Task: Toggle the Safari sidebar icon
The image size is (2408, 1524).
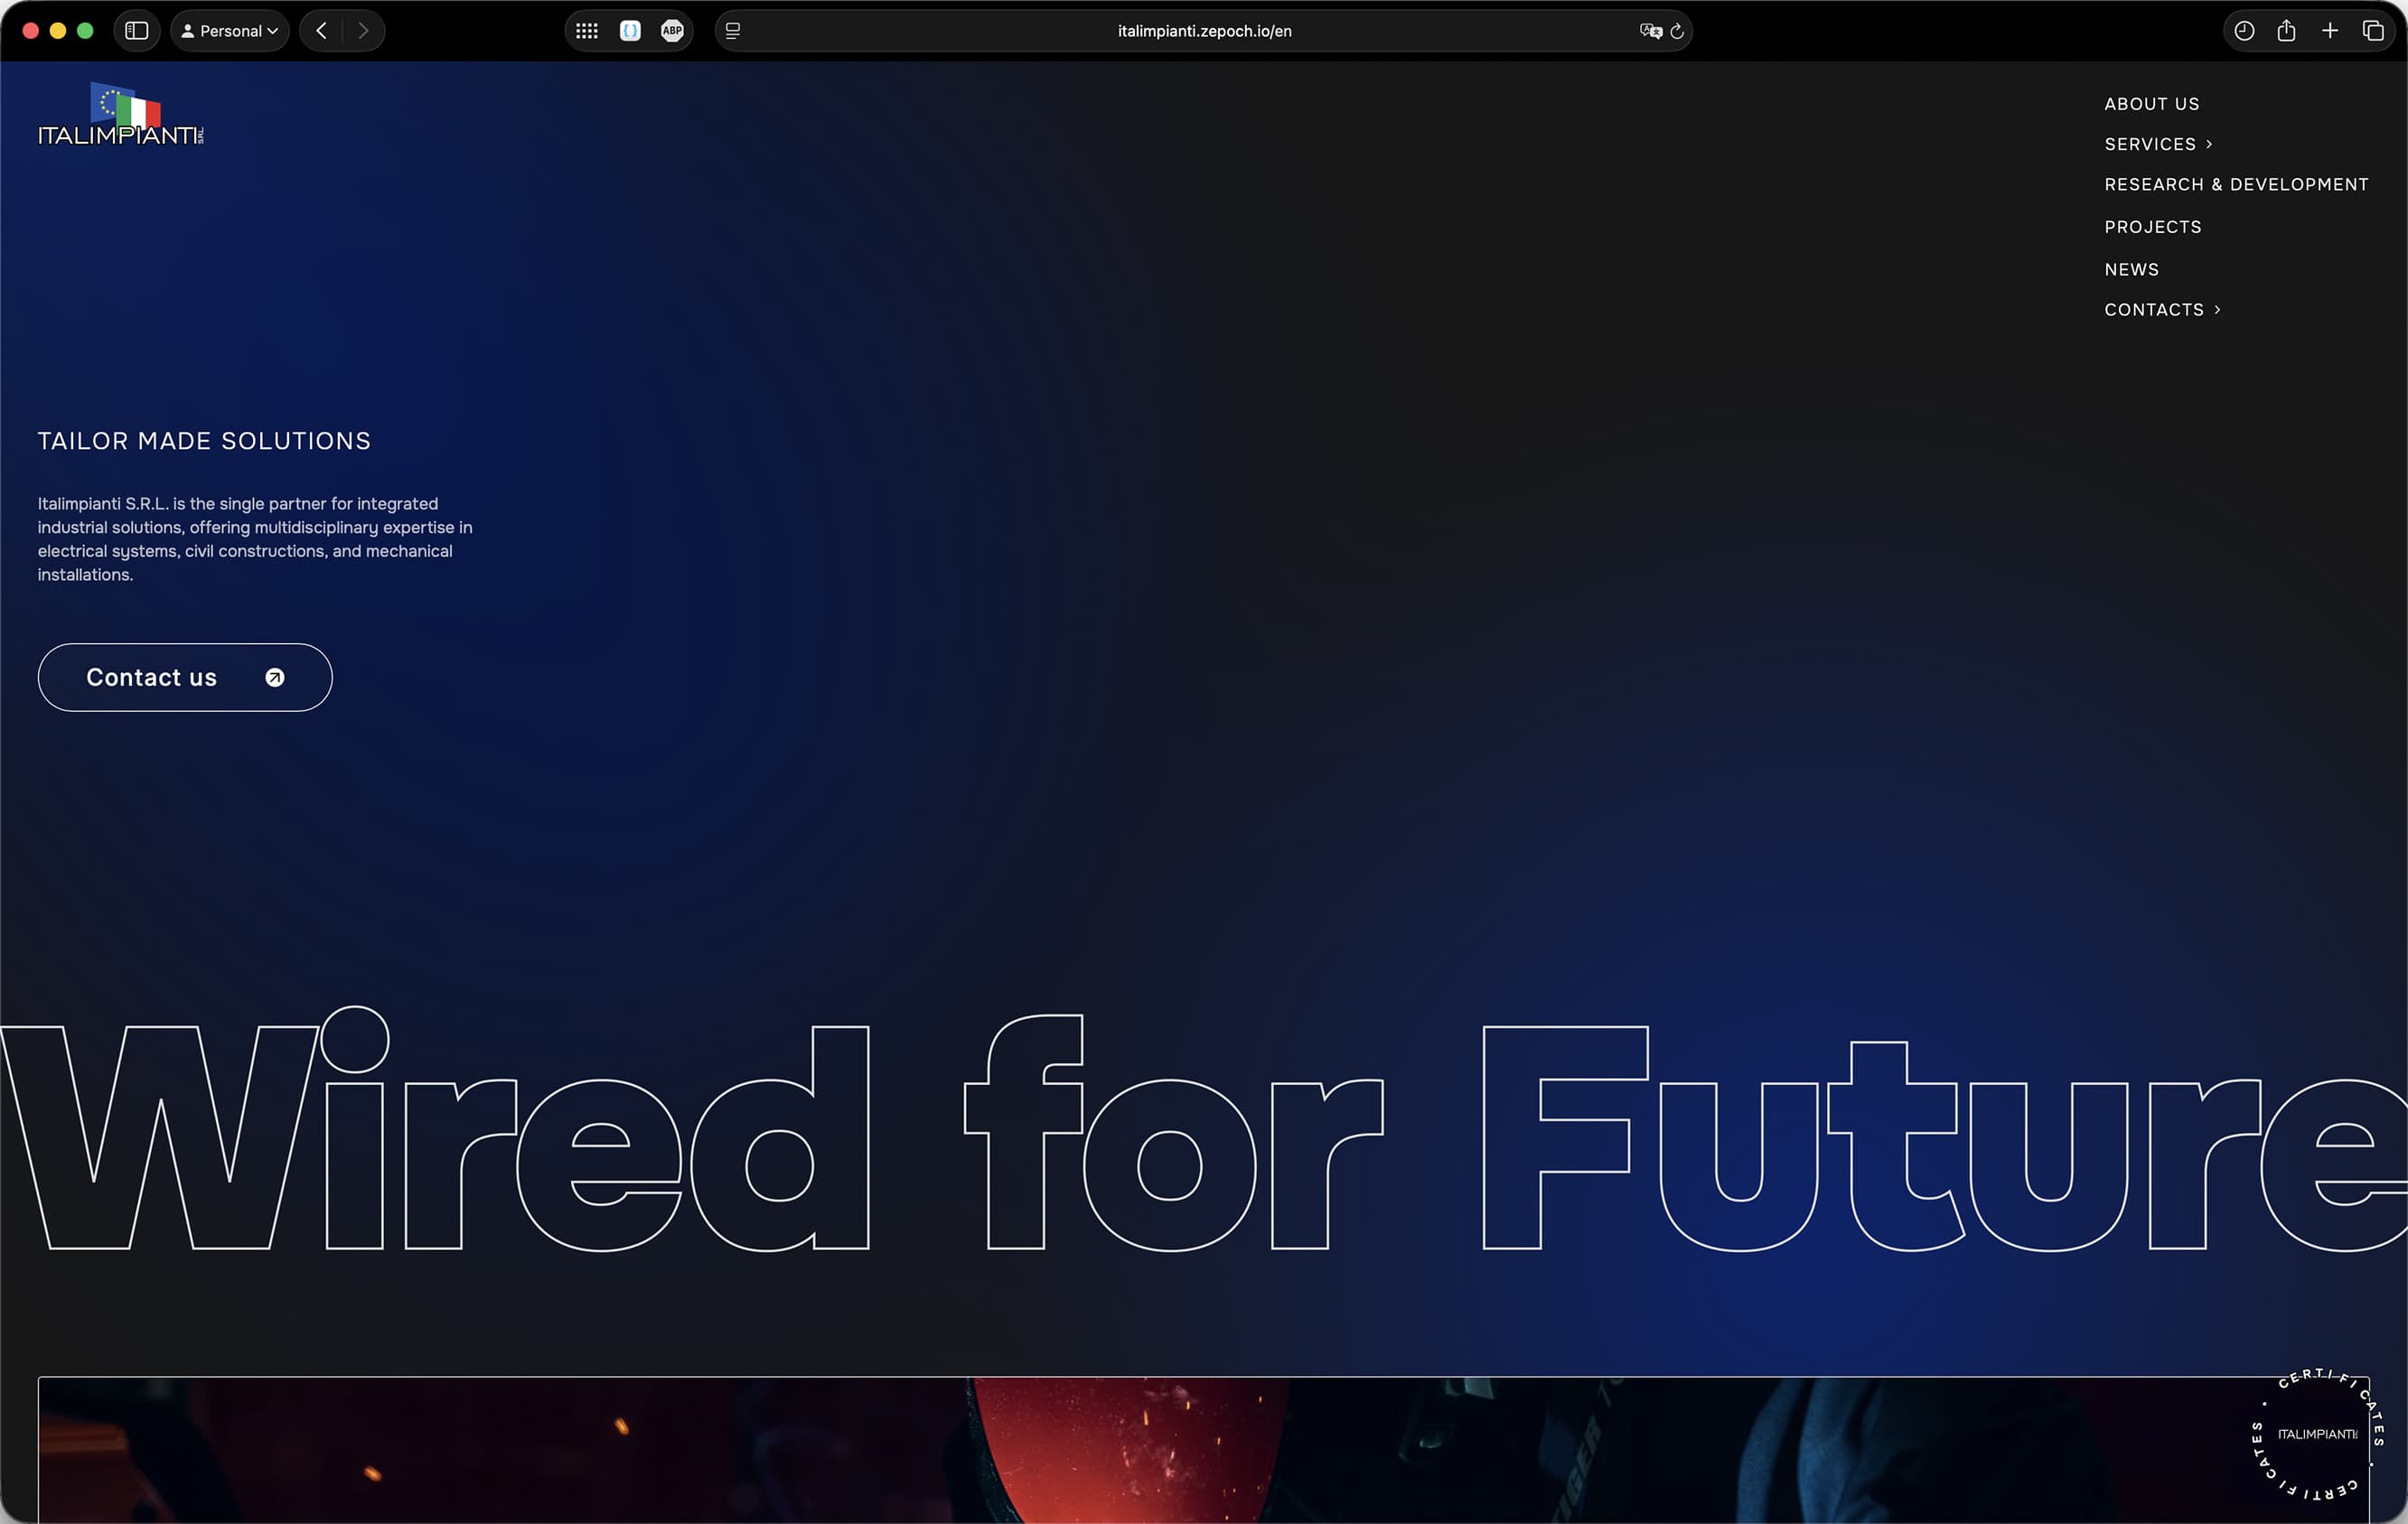Action: pyautogui.click(x=137, y=31)
